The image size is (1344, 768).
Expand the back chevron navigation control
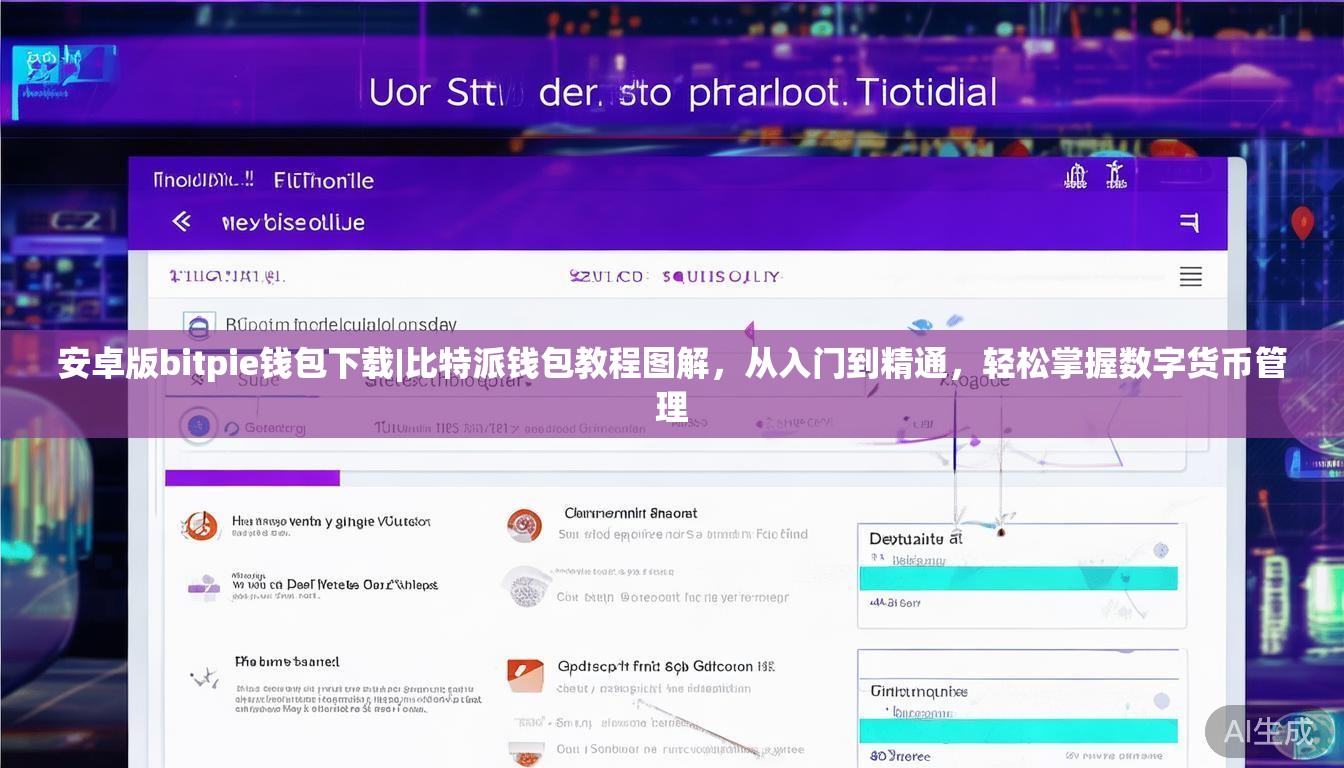click(x=182, y=222)
